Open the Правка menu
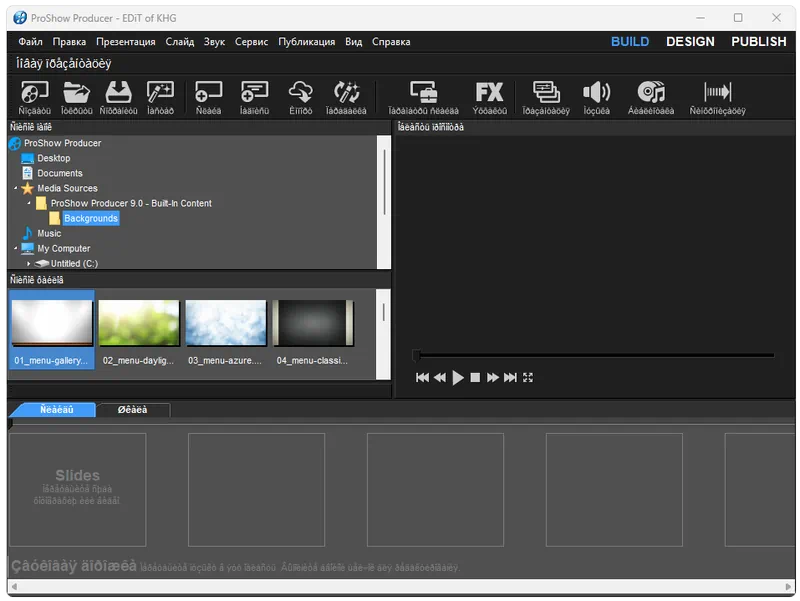Screen dimensions: 800x601 [69, 42]
